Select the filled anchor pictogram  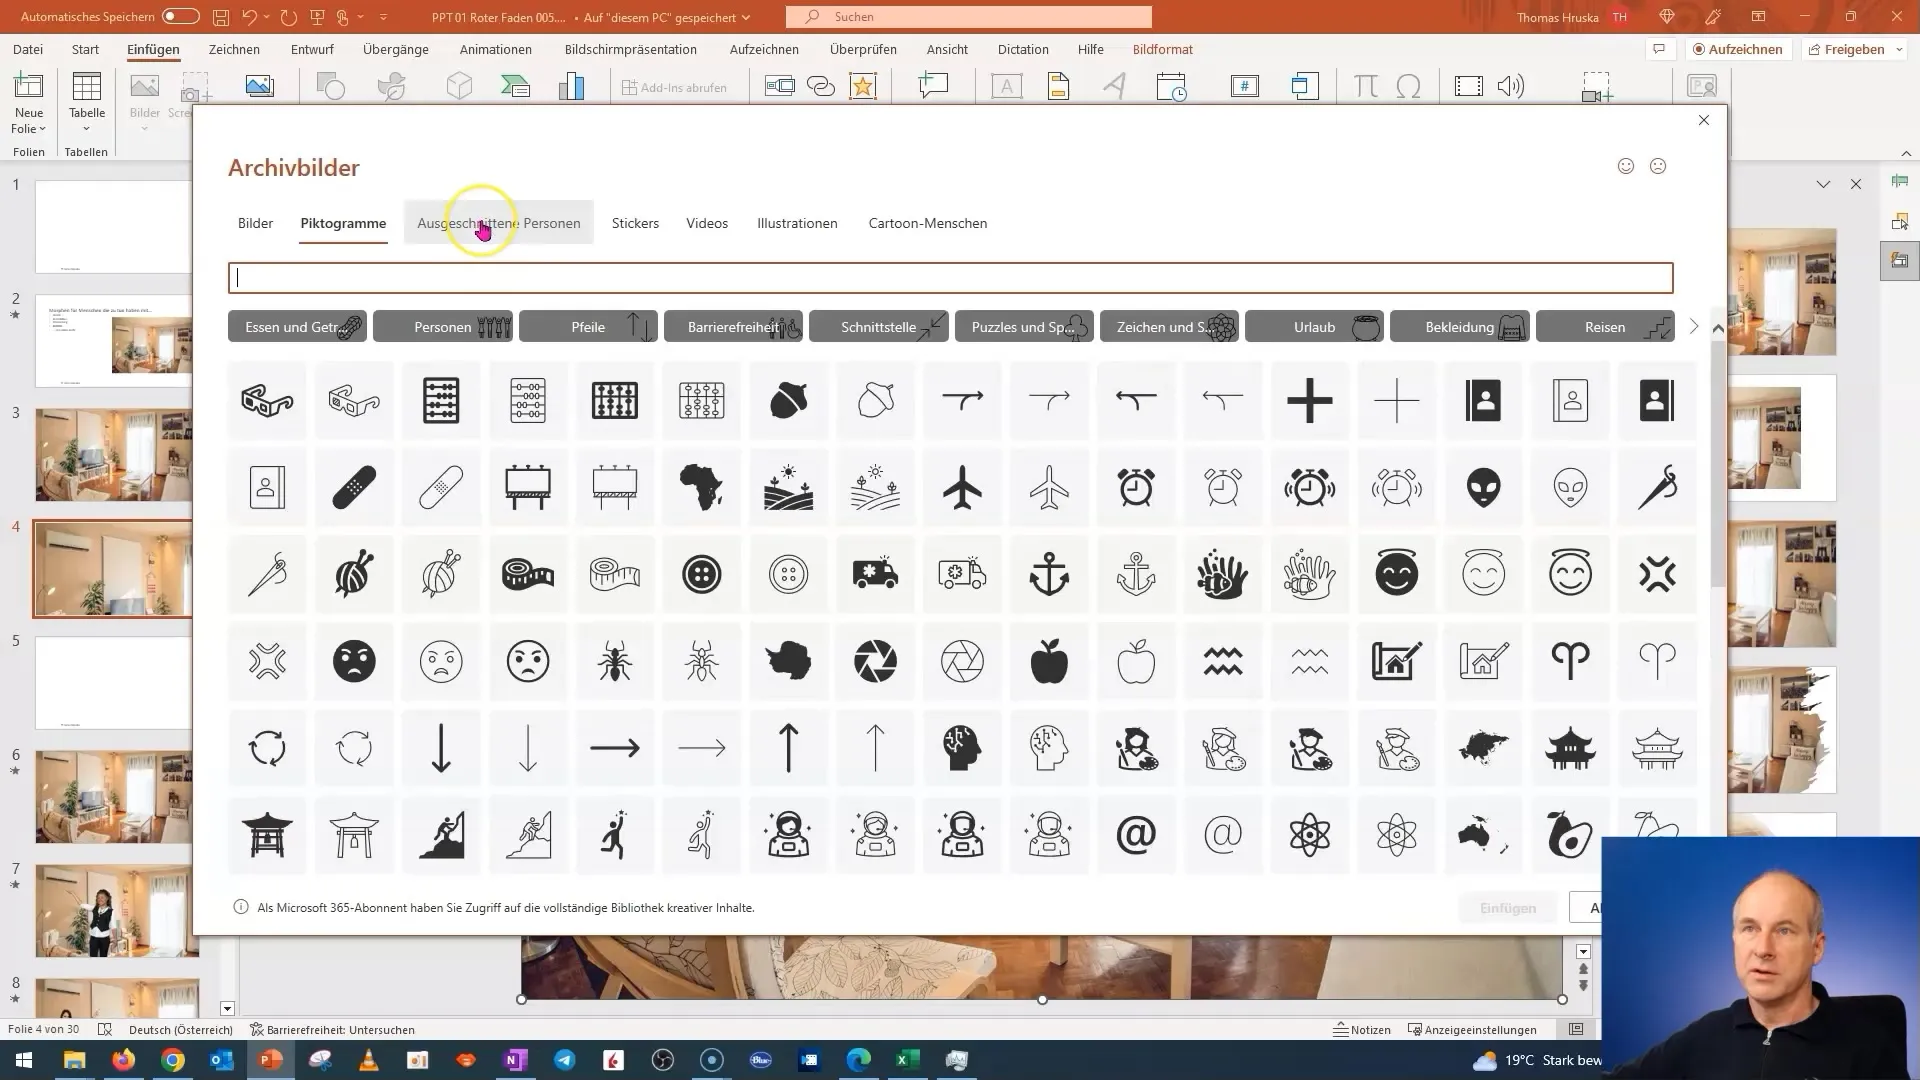click(1049, 574)
